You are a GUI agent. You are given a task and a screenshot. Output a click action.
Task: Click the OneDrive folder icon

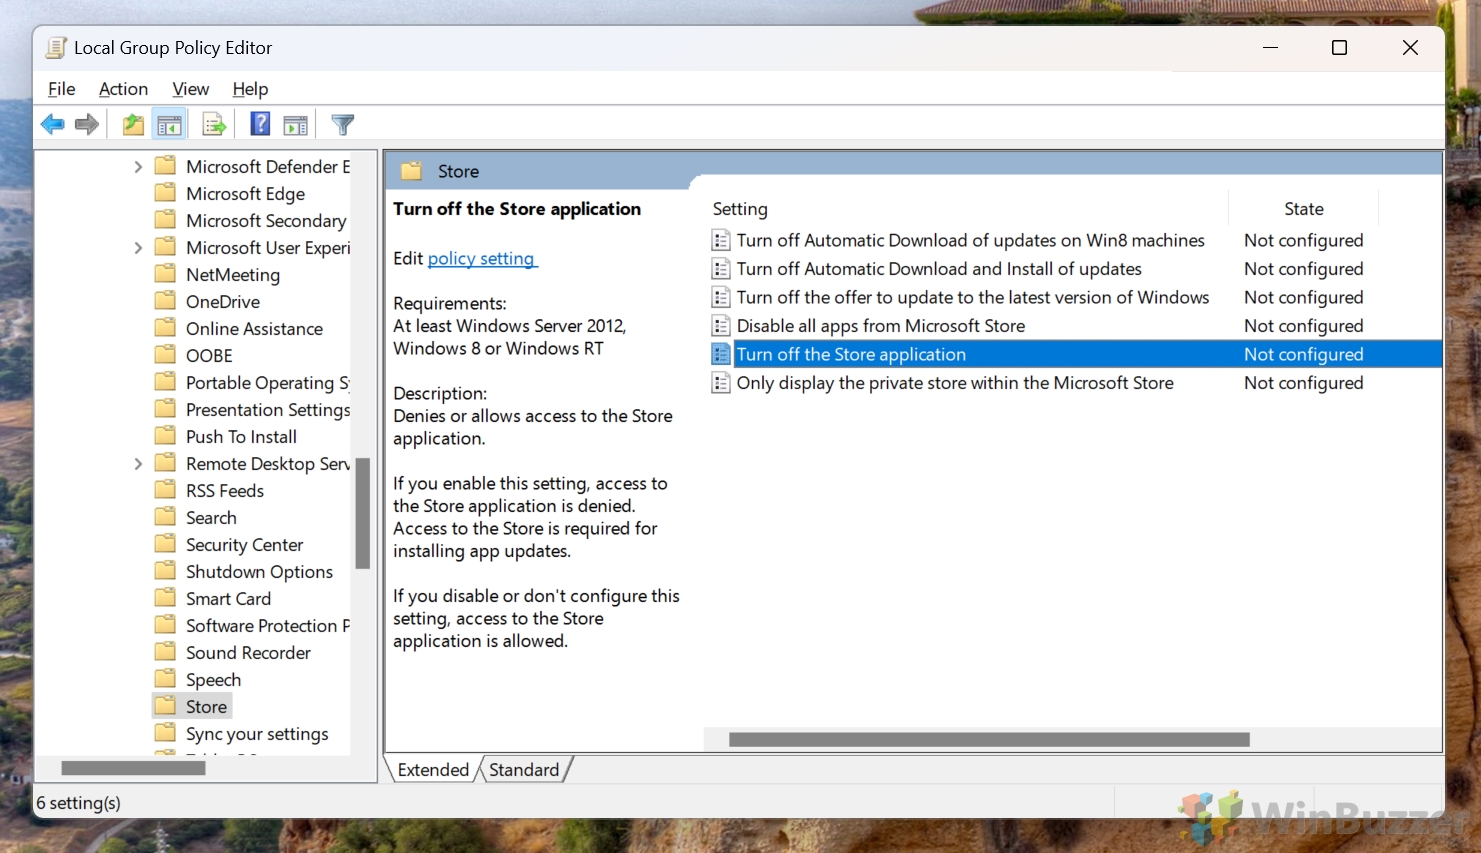click(166, 301)
